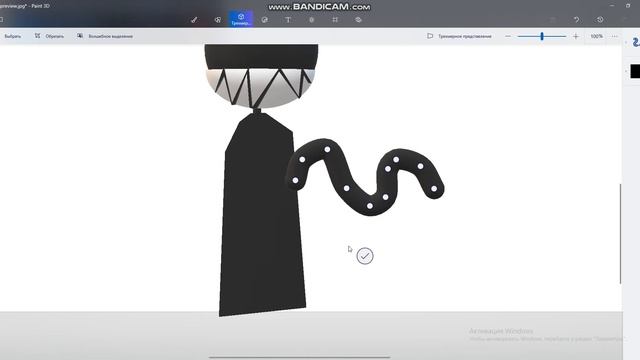Select the Brushes tool
Image resolution: width=640 pixels, height=360 pixels.
194,20
